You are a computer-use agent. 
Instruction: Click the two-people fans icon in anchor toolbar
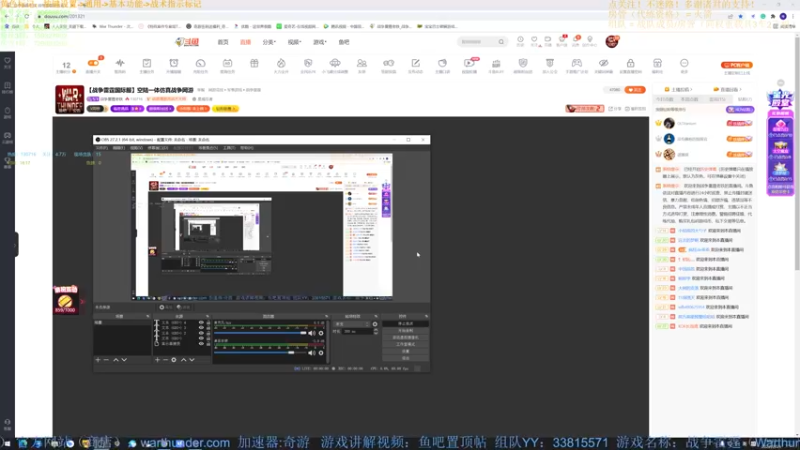point(362,63)
